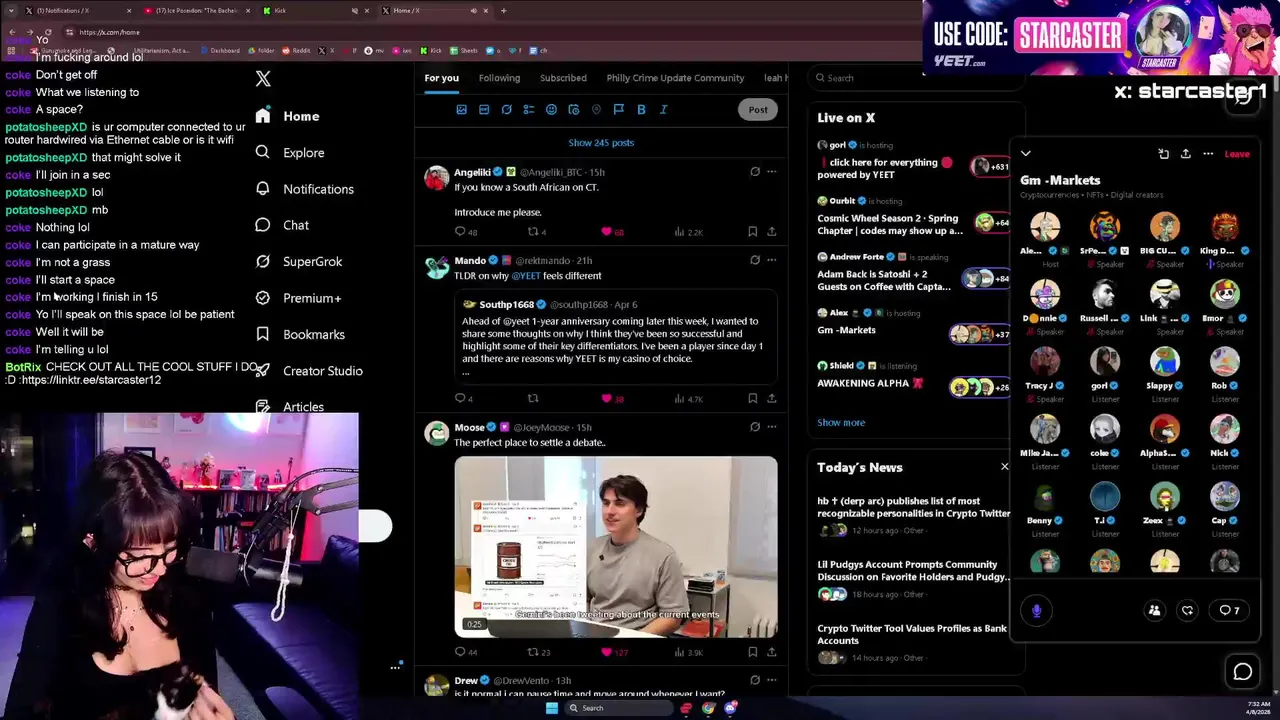Apply bold formatting in the composer
The image size is (1280, 720).
click(x=641, y=110)
